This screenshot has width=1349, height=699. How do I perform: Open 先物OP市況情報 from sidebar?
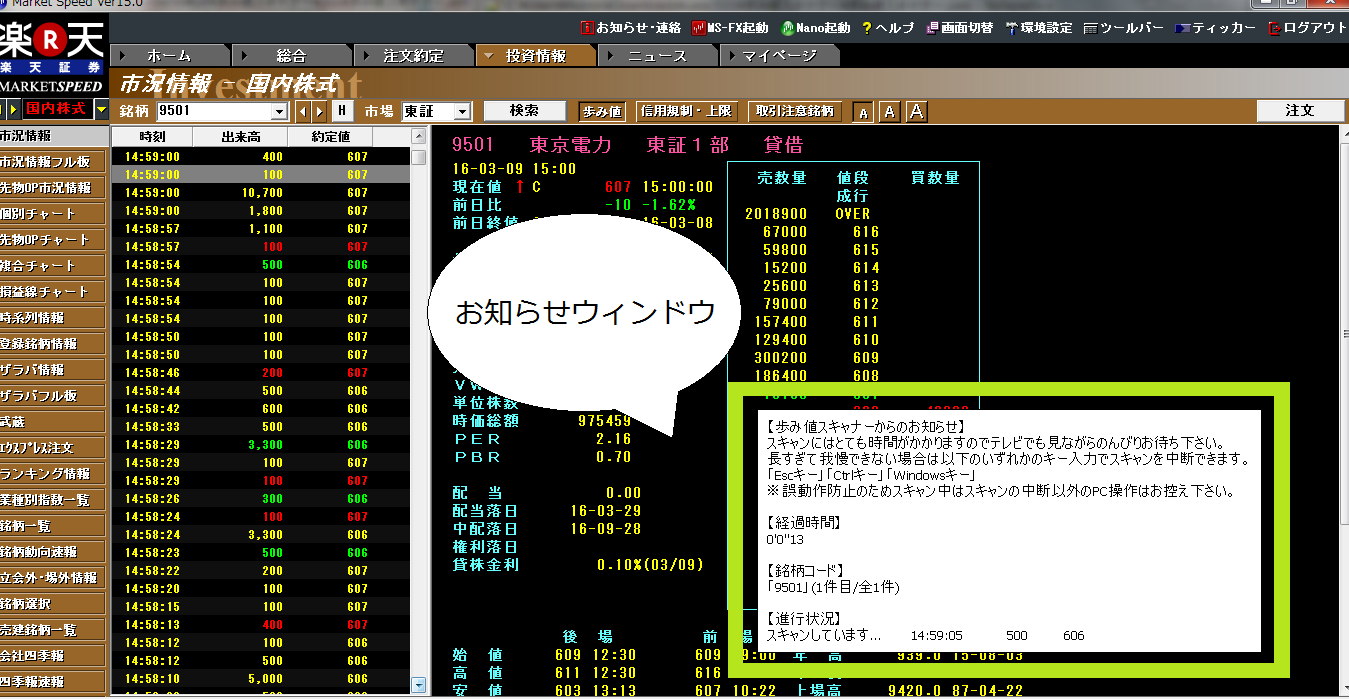click(x=53, y=188)
